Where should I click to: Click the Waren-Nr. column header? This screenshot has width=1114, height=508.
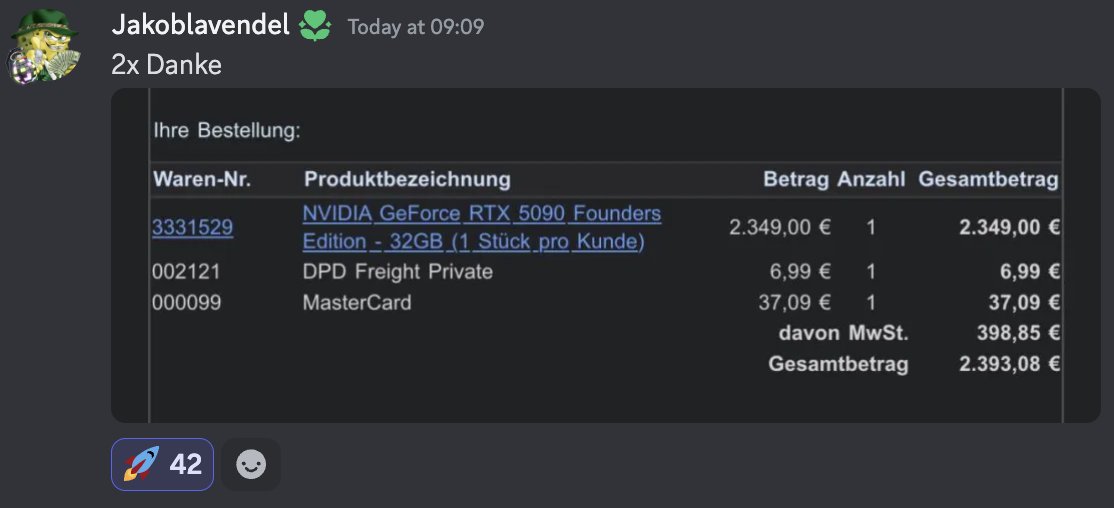(202, 179)
